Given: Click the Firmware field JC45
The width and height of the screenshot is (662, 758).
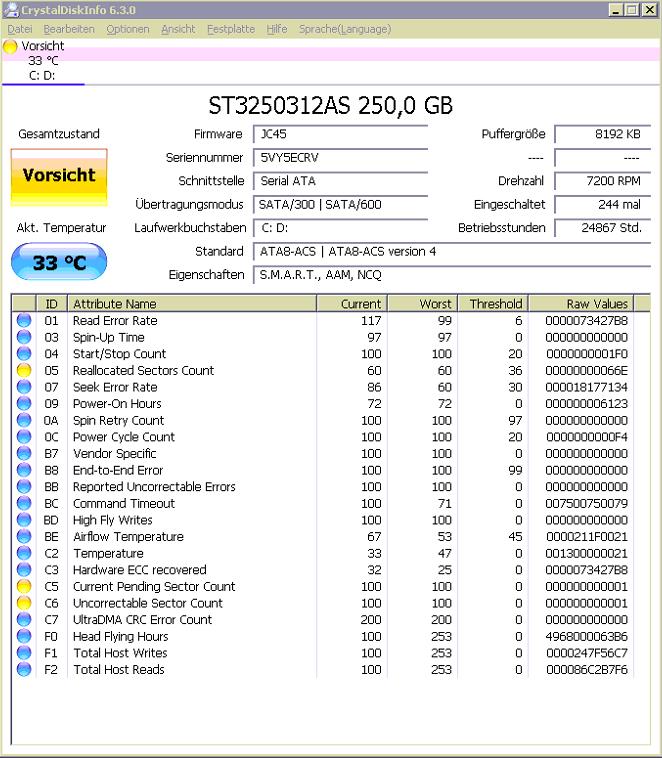Looking at the screenshot, I should [x=340, y=134].
